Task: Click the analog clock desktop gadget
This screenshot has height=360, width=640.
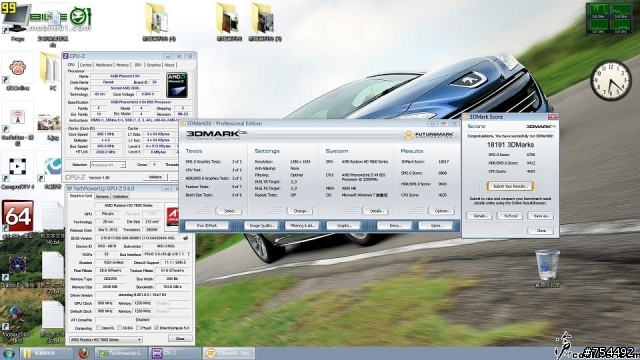Action: pyautogui.click(x=611, y=80)
